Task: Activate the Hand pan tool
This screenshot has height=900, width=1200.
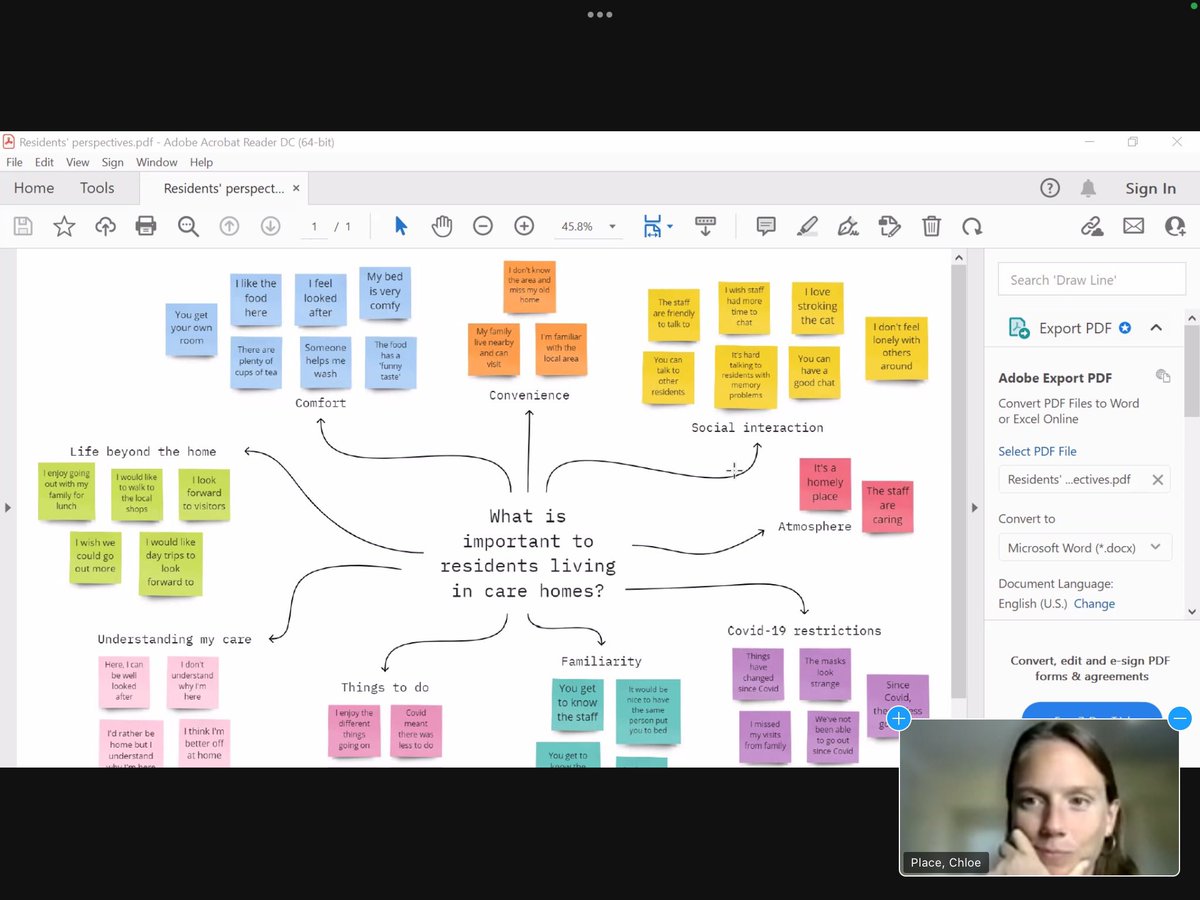Action: 442,227
